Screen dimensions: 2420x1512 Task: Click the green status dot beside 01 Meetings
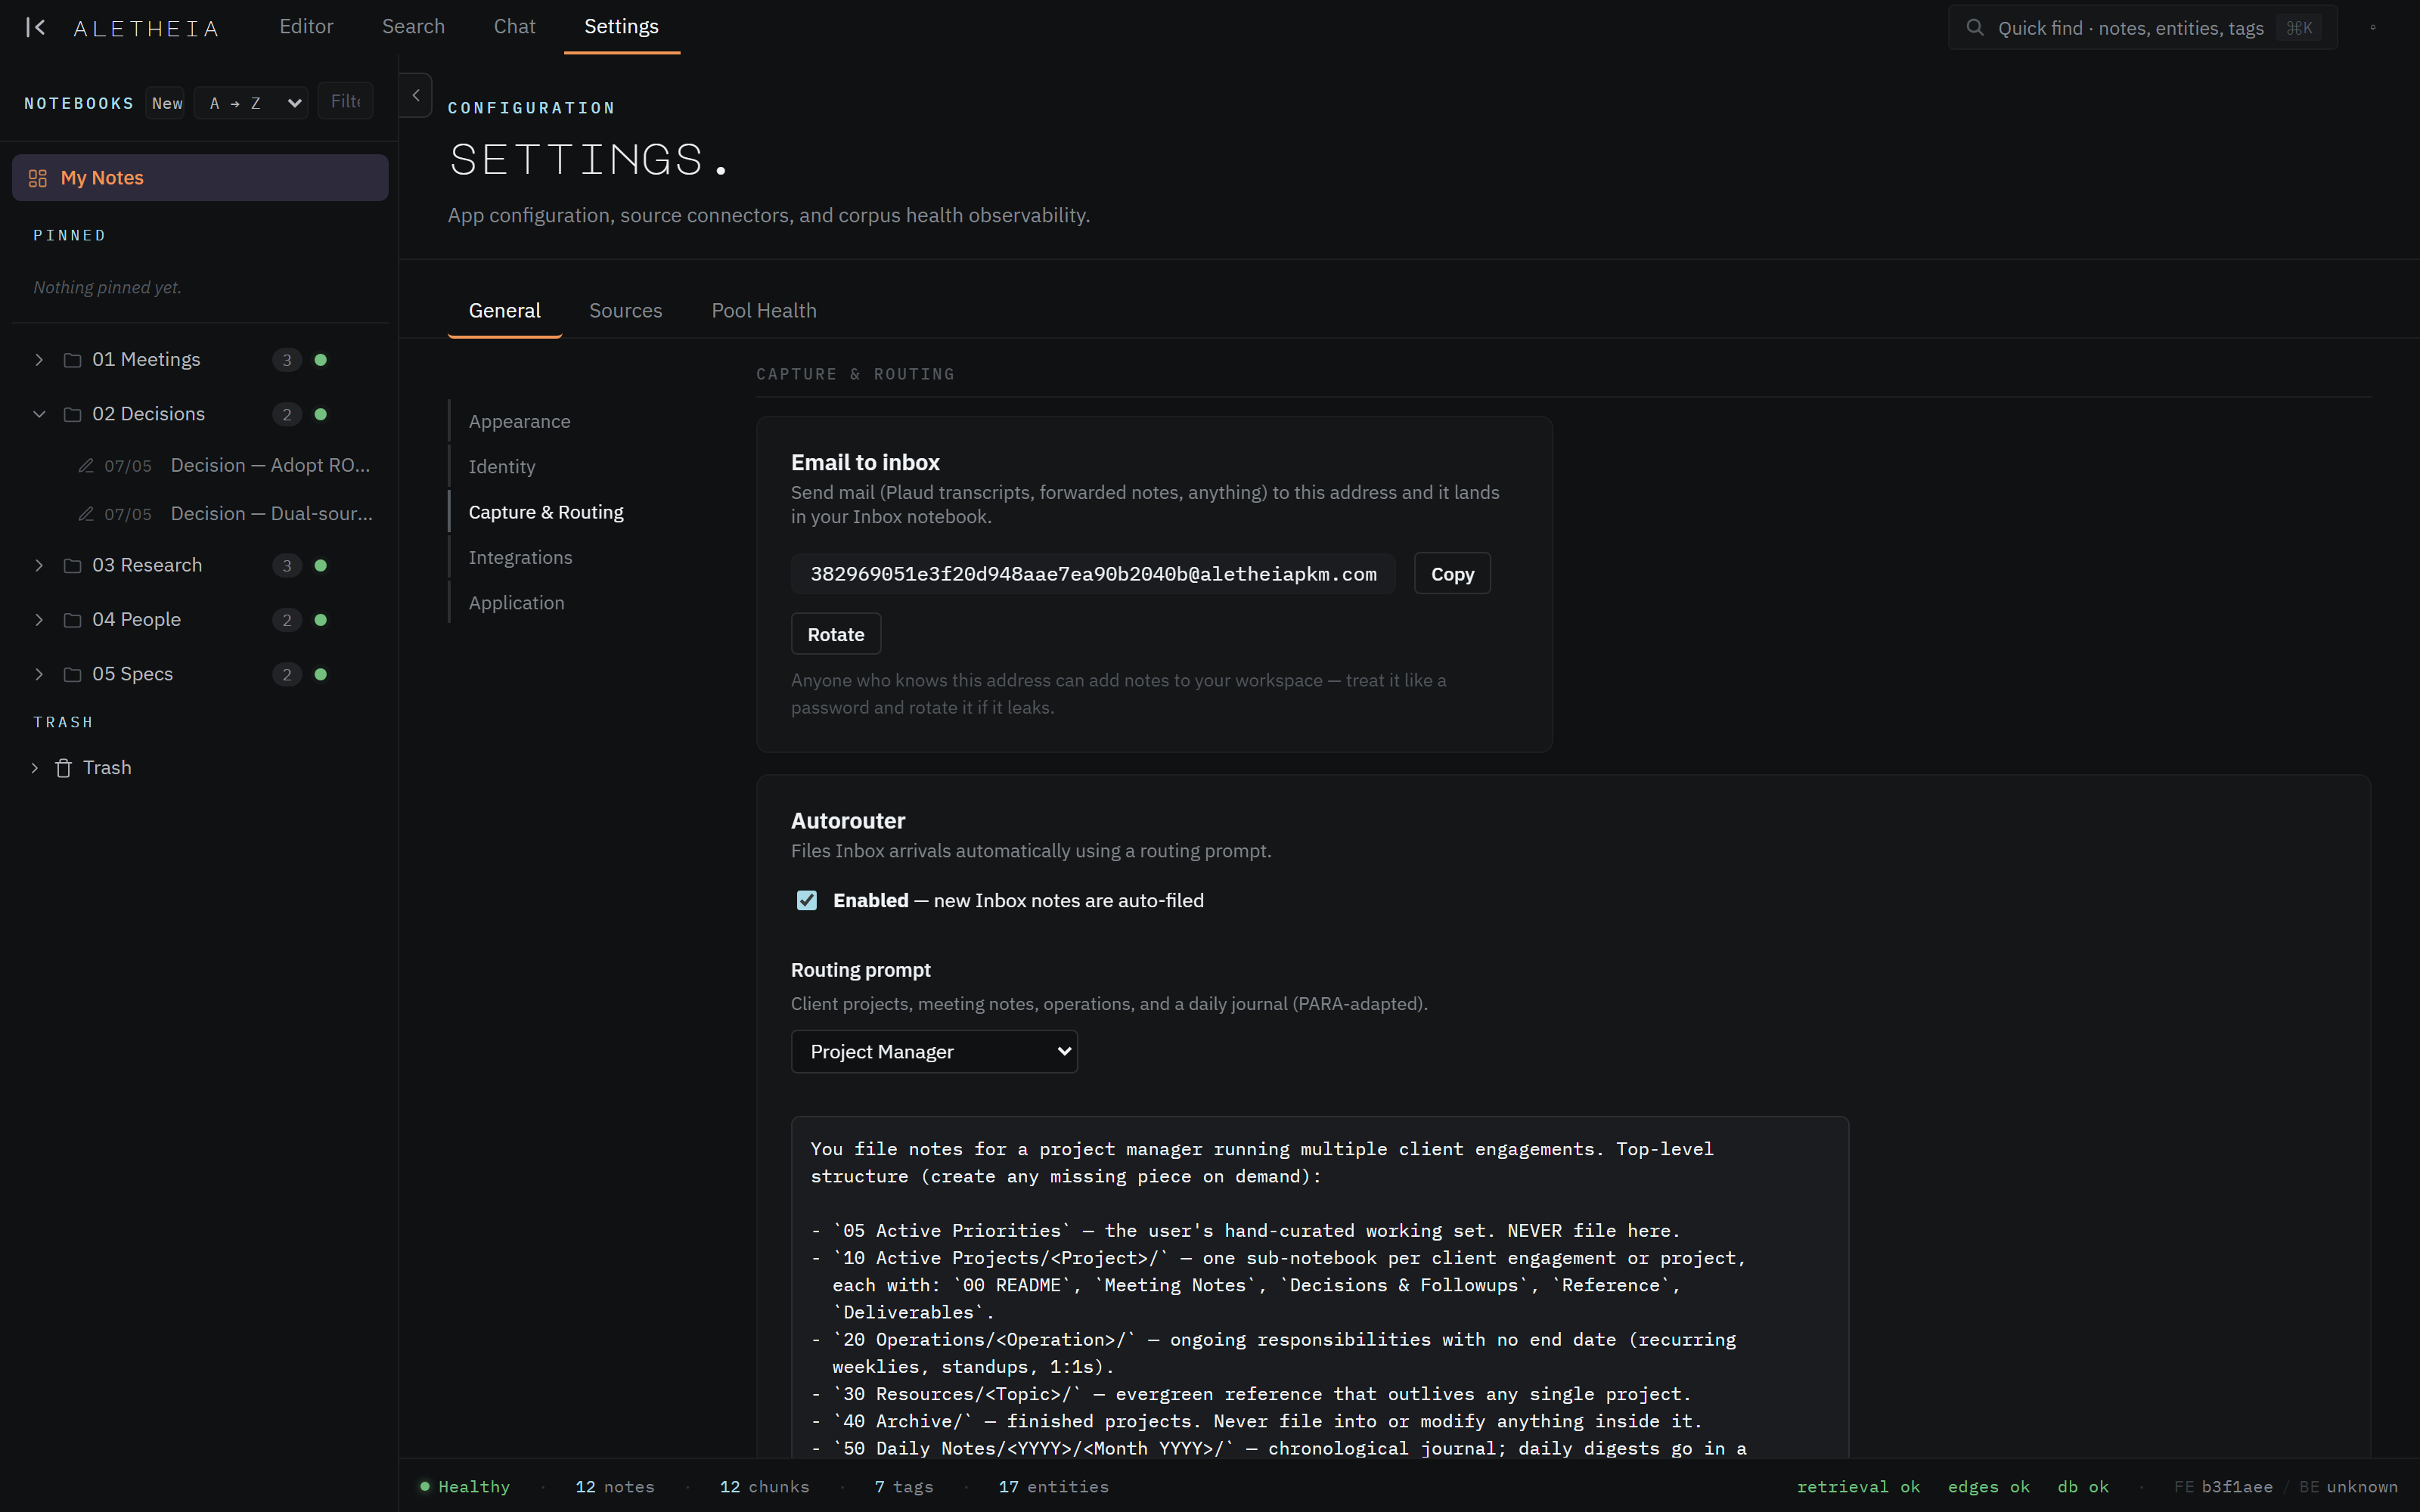tap(321, 360)
